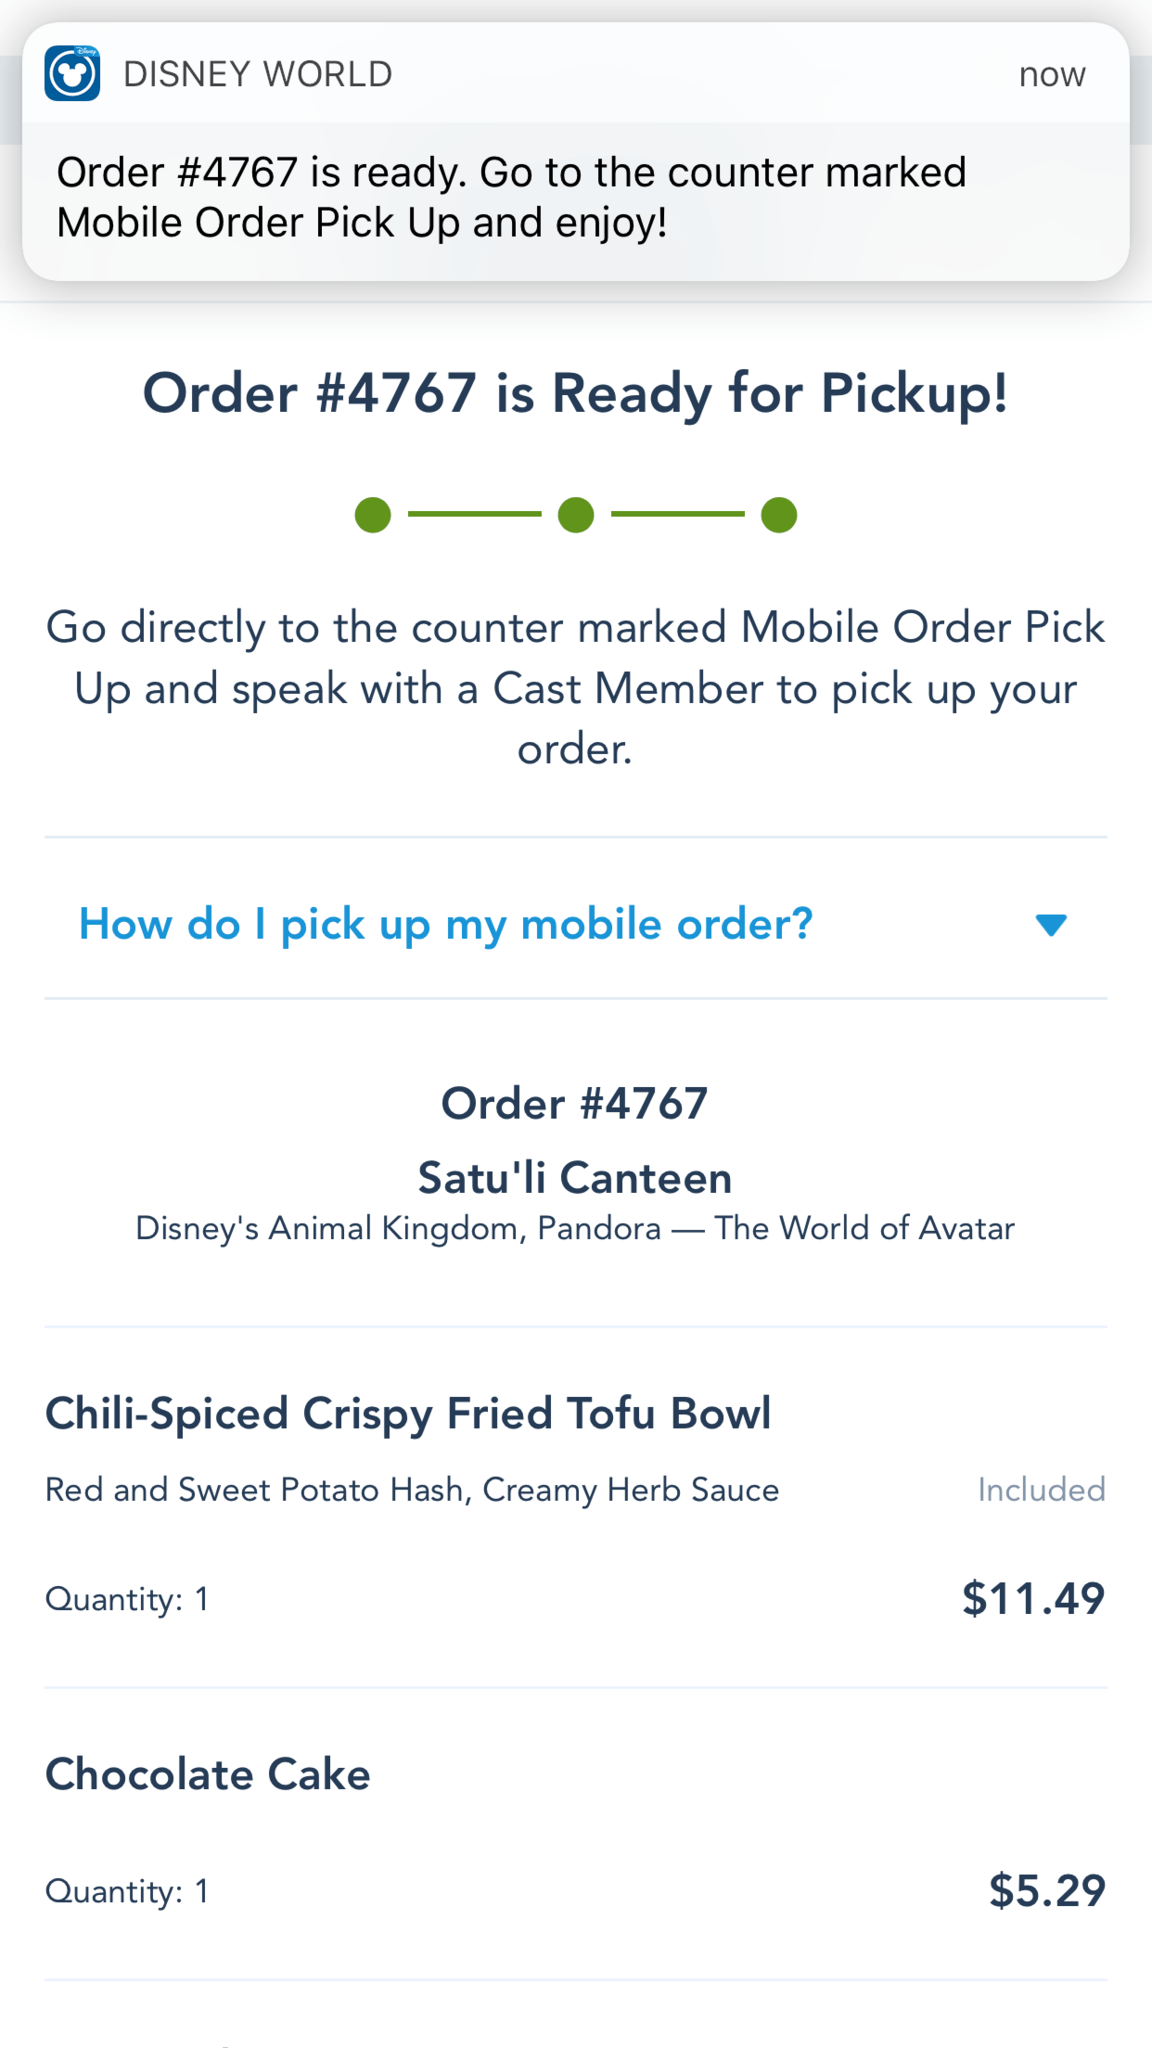Tap the Red and Sweet Potato Hash description
The height and width of the screenshot is (2048, 1152).
[x=412, y=1490]
